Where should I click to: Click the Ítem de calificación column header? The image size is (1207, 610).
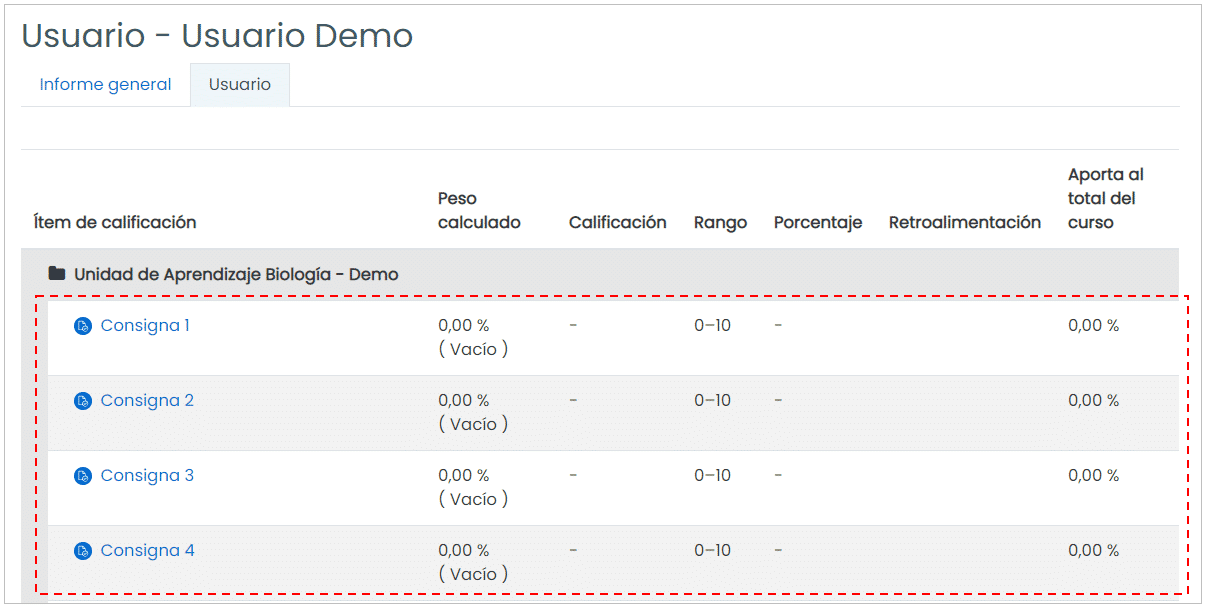115,223
